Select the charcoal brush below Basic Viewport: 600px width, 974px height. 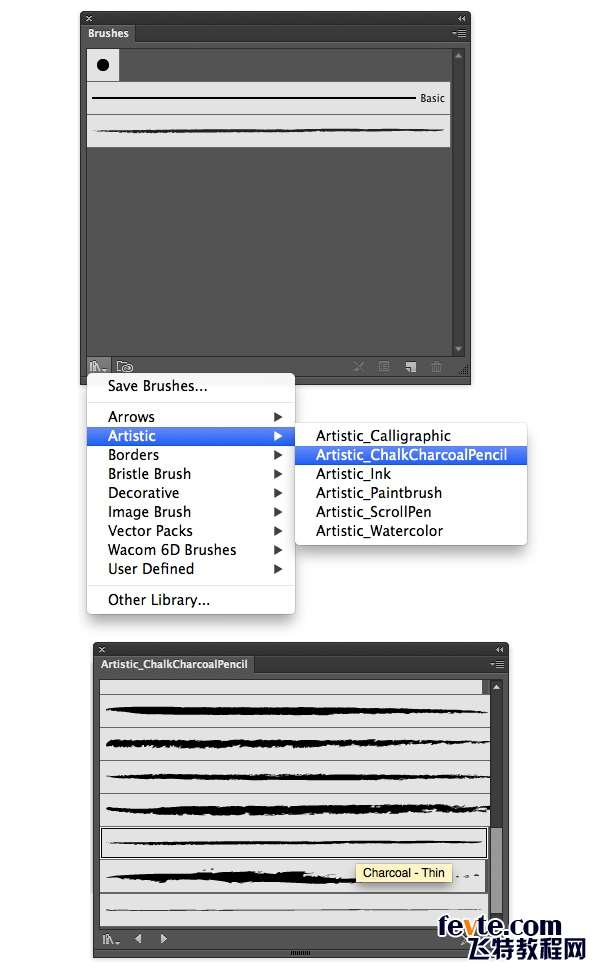click(268, 130)
